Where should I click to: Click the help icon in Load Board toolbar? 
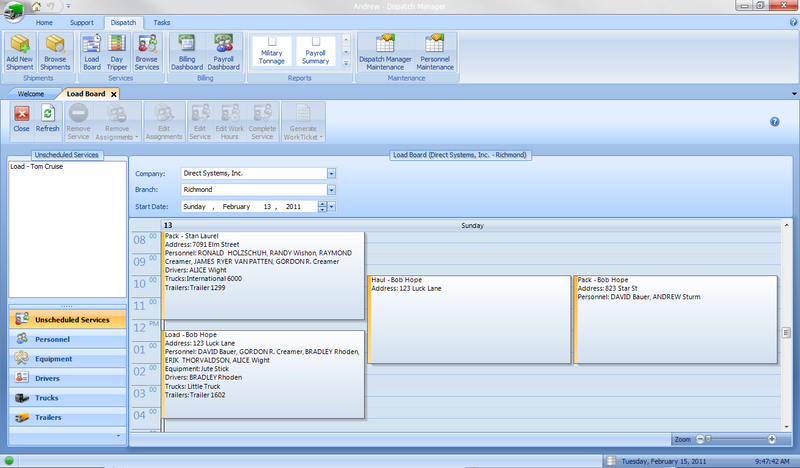click(x=774, y=121)
